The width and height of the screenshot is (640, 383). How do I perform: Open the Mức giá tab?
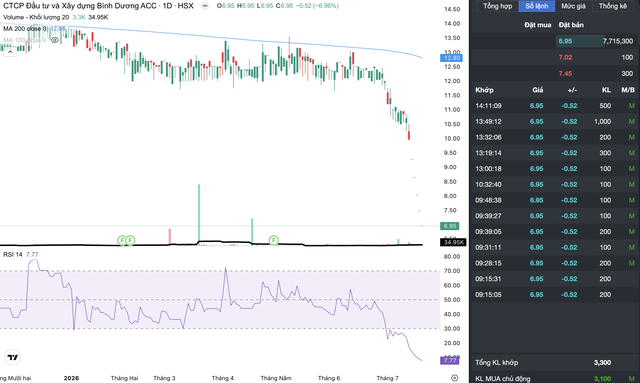point(573,6)
